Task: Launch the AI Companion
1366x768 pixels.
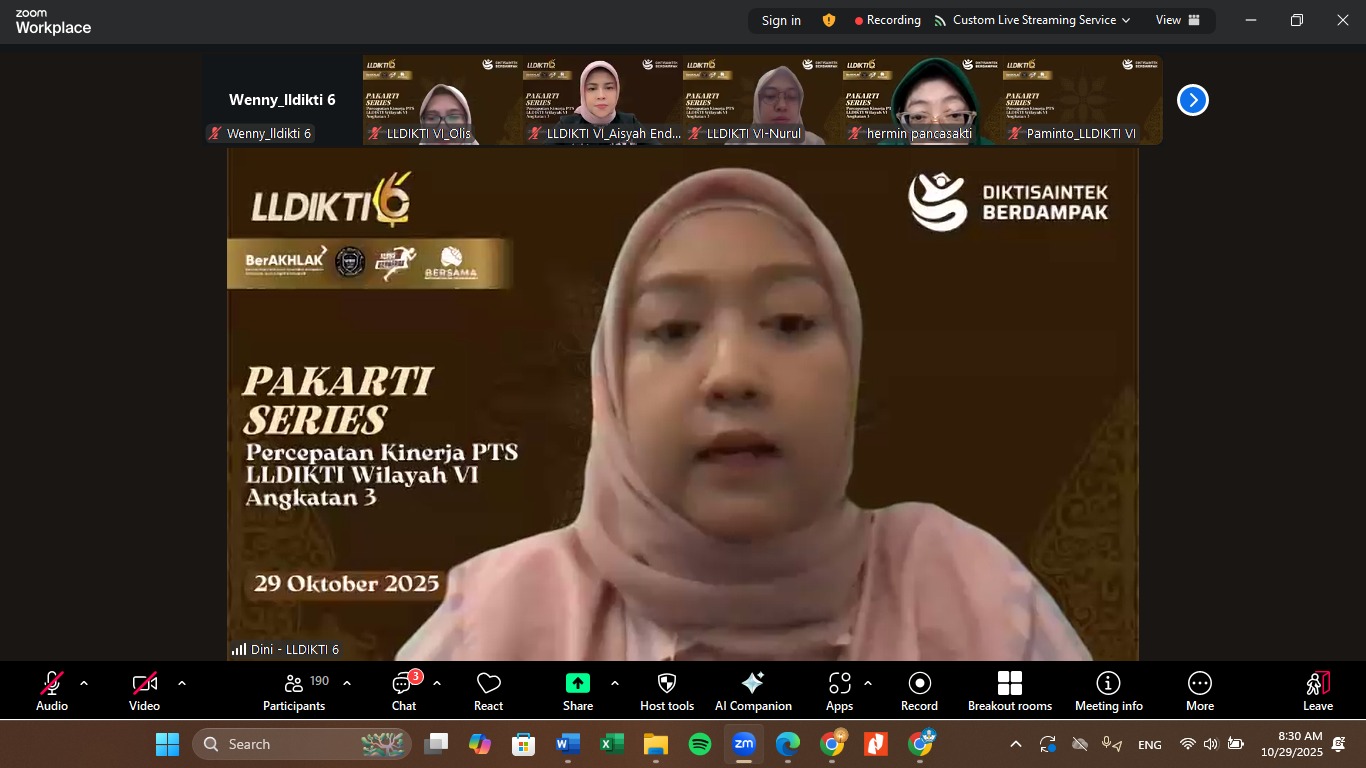Action: click(753, 691)
